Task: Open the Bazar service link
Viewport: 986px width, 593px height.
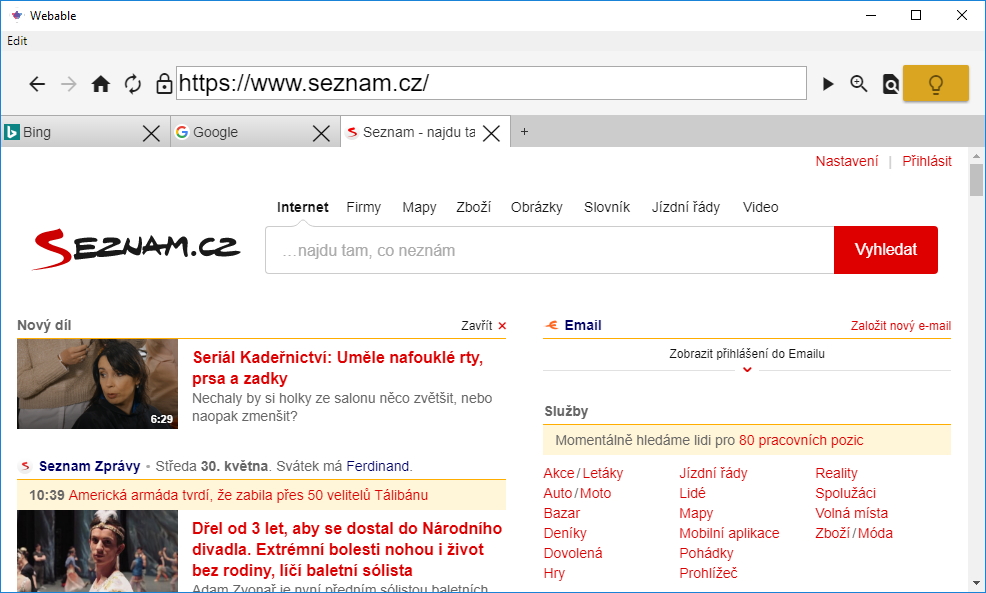Action: (562, 513)
